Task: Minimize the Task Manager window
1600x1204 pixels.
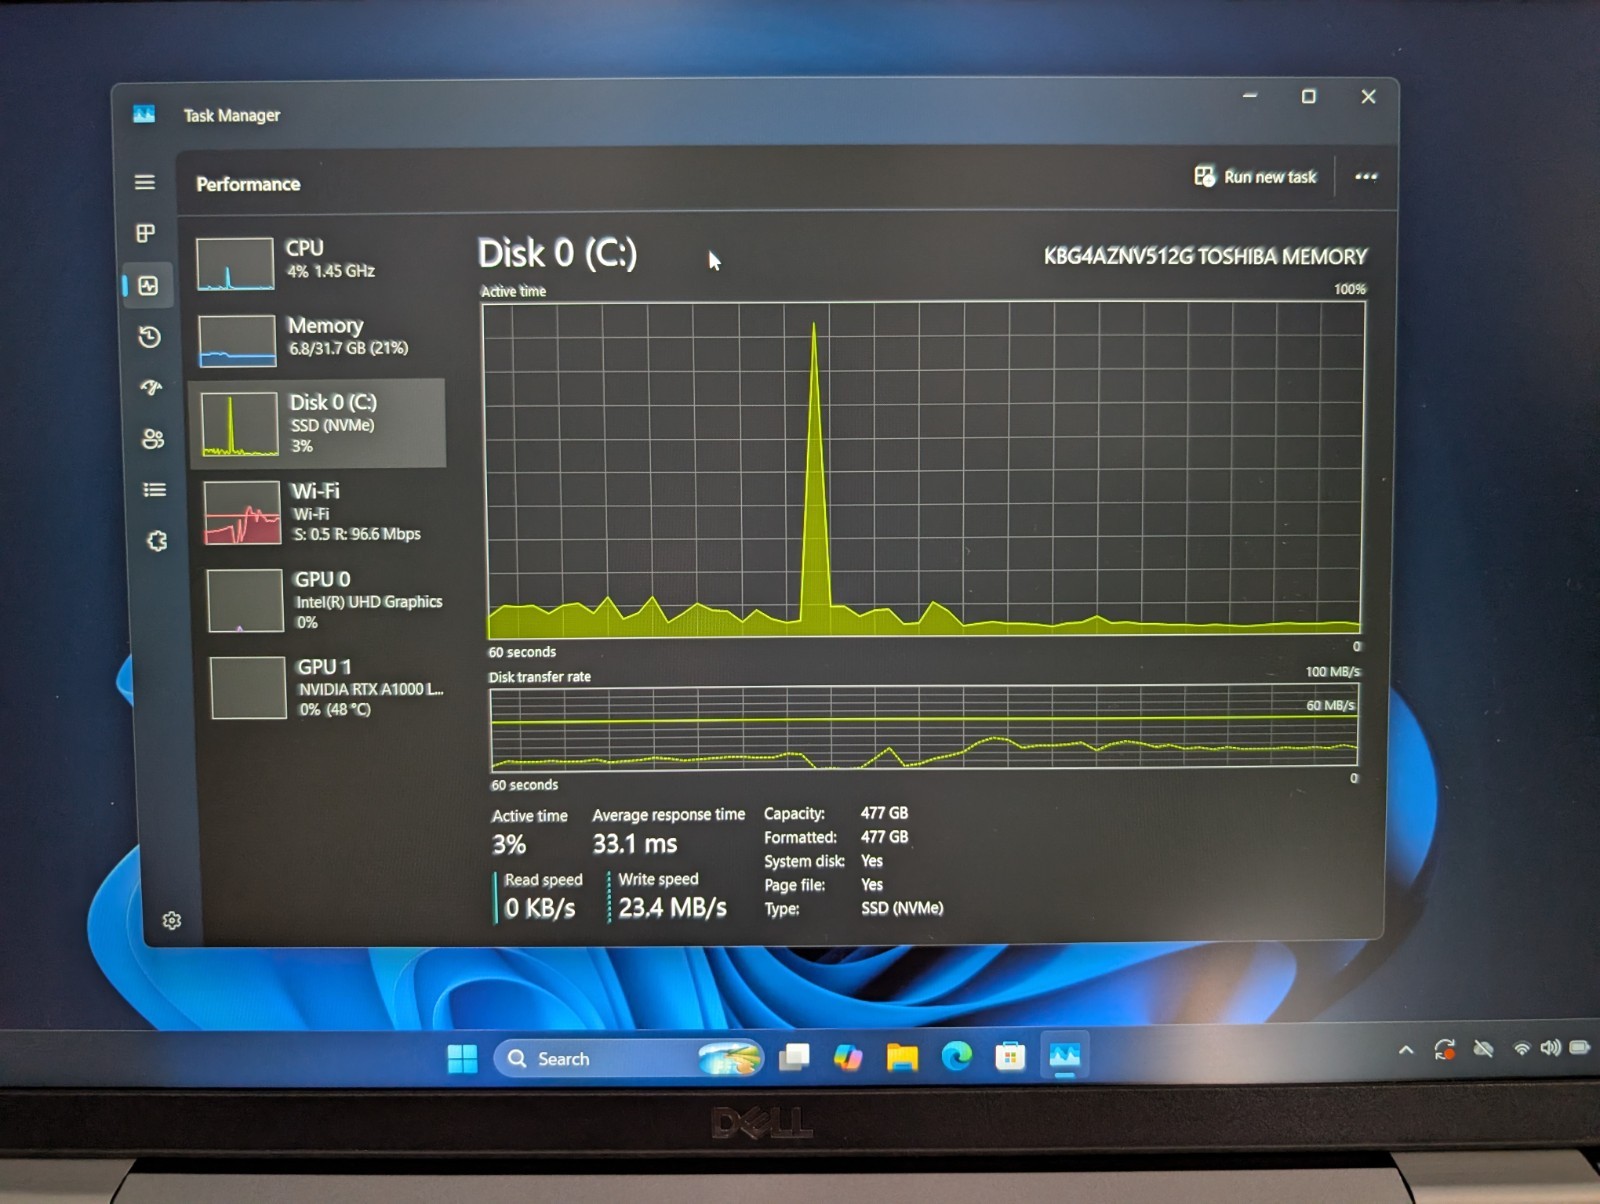Action: click(x=1250, y=96)
